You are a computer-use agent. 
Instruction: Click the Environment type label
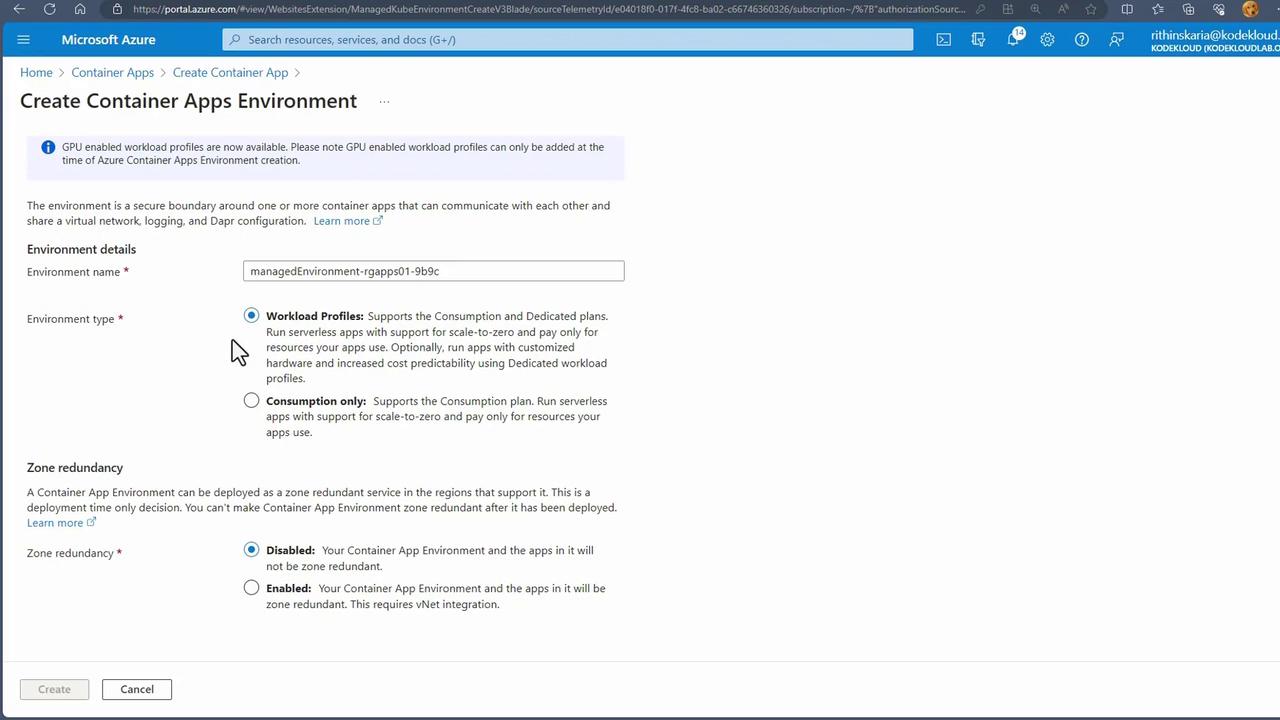(x=71, y=319)
